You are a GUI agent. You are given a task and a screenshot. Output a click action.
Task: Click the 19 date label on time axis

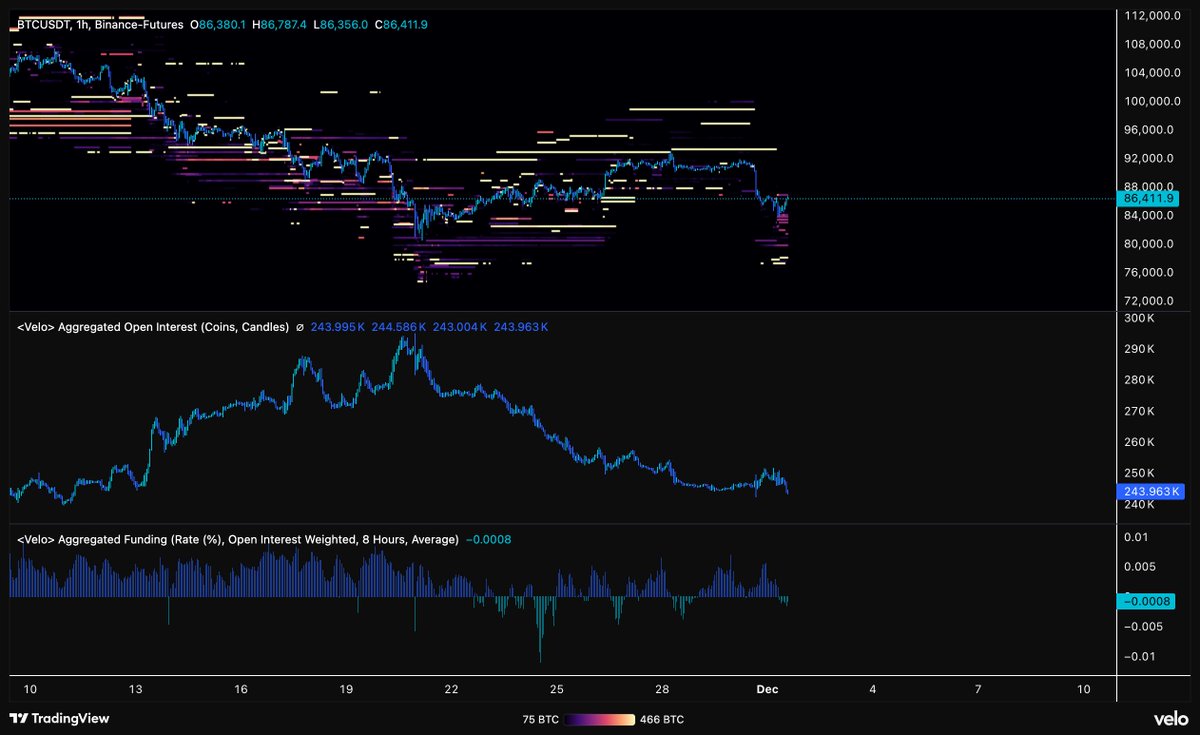(x=346, y=689)
